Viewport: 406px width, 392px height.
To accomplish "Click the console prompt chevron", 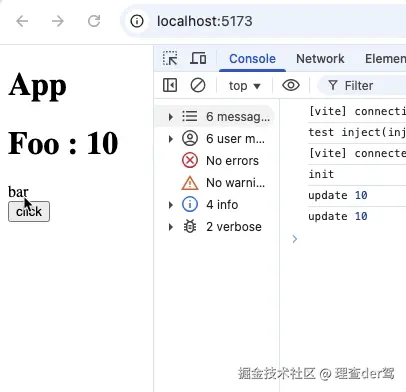I will coord(294,239).
